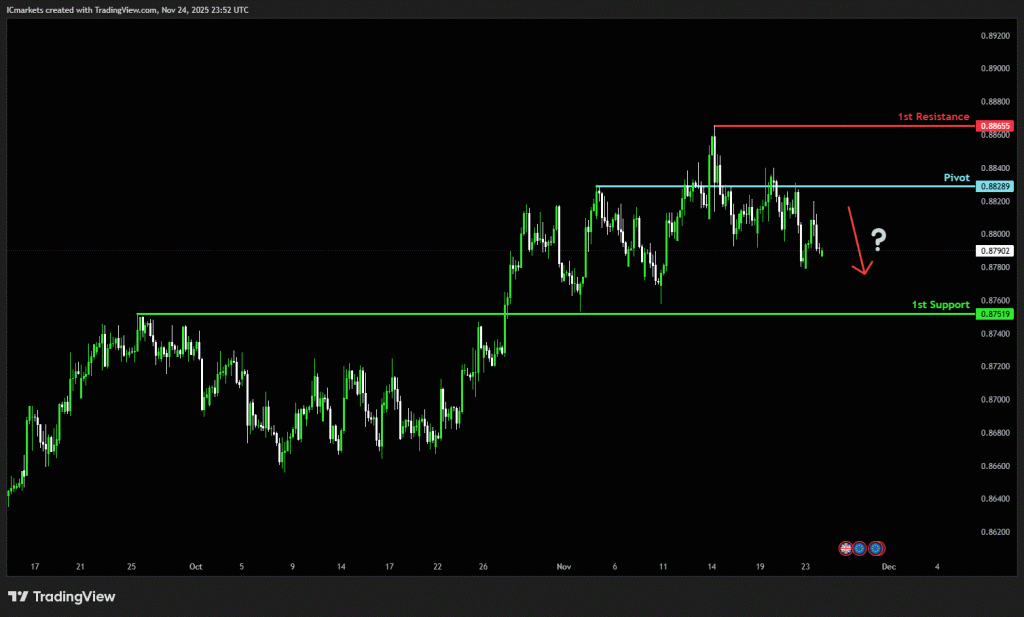Viewport: 1024px width, 617px height.
Task: Select the "1st Support" text label
Action: [x=940, y=304]
